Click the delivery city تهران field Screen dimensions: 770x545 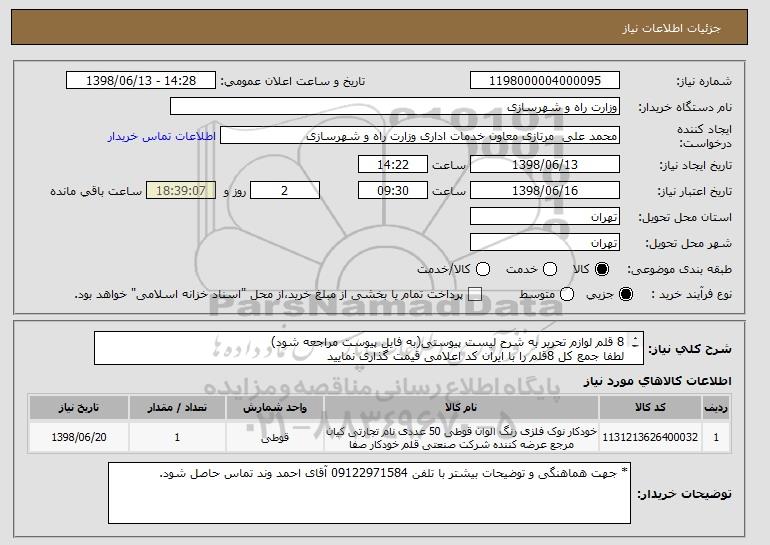click(545, 243)
